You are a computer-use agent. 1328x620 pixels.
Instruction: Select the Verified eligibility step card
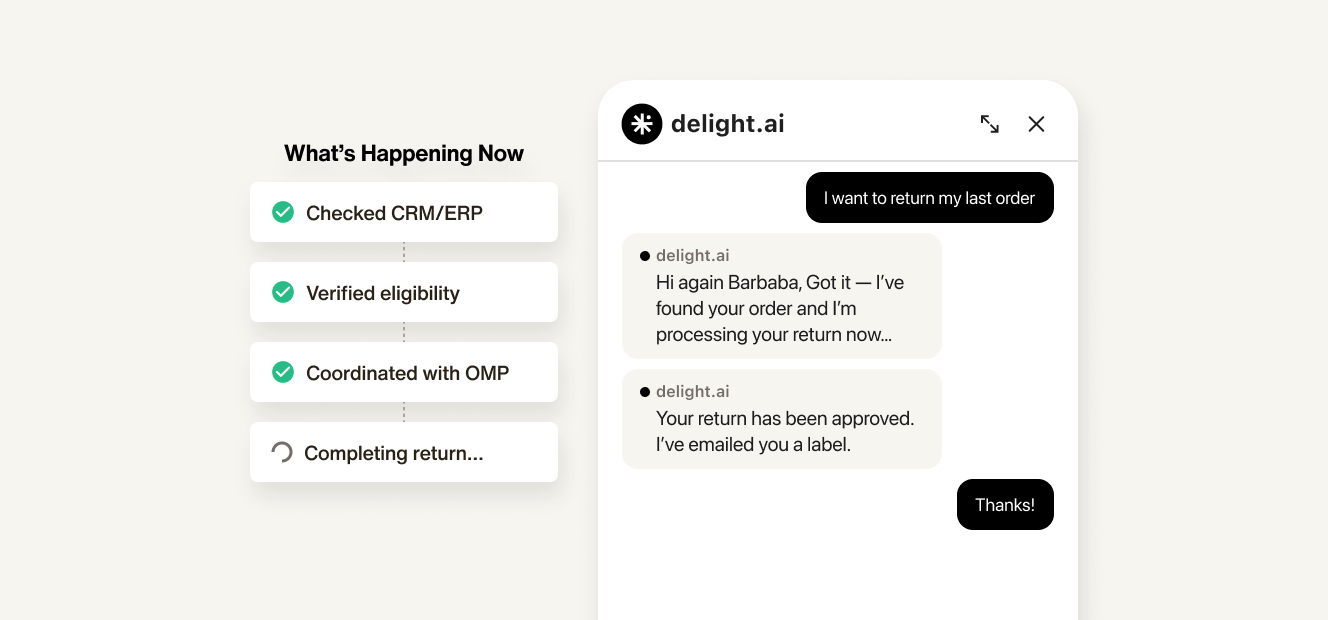[404, 292]
